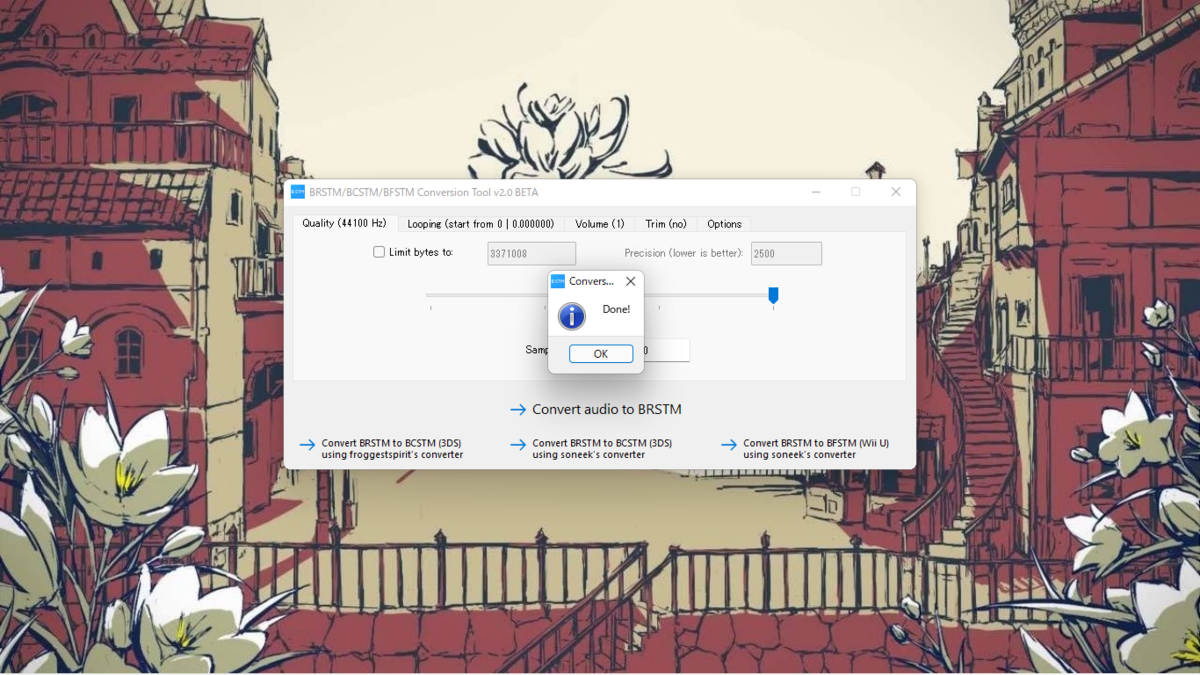Viewport: 1200px width, 675px height.
Task: Click the arrow beside Convert audio to BRSTM
Action: 518,410
